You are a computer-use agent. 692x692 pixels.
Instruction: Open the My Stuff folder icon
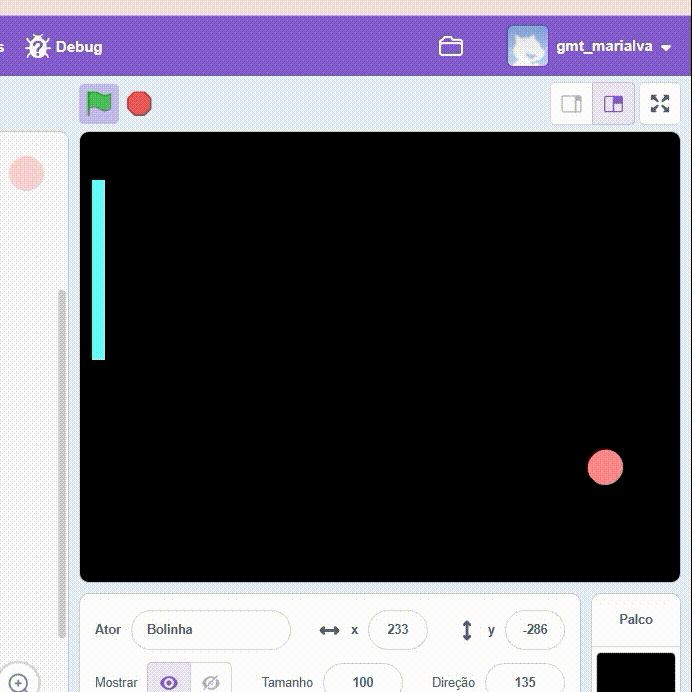(451, 46)
